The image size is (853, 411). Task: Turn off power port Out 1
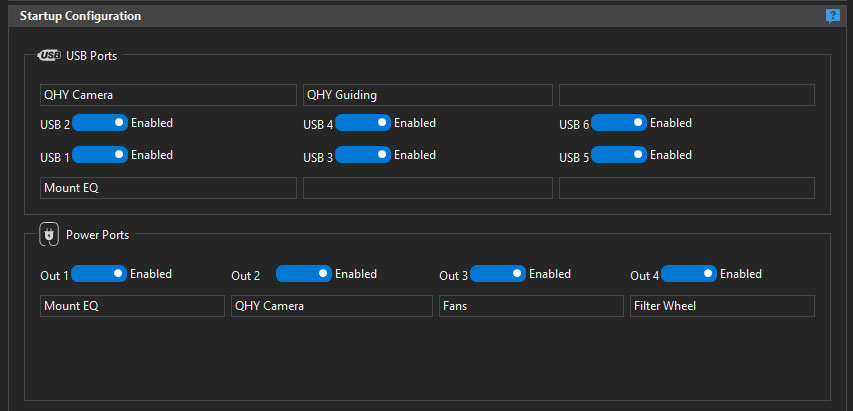pyautogui.click(x=99, y=274)
